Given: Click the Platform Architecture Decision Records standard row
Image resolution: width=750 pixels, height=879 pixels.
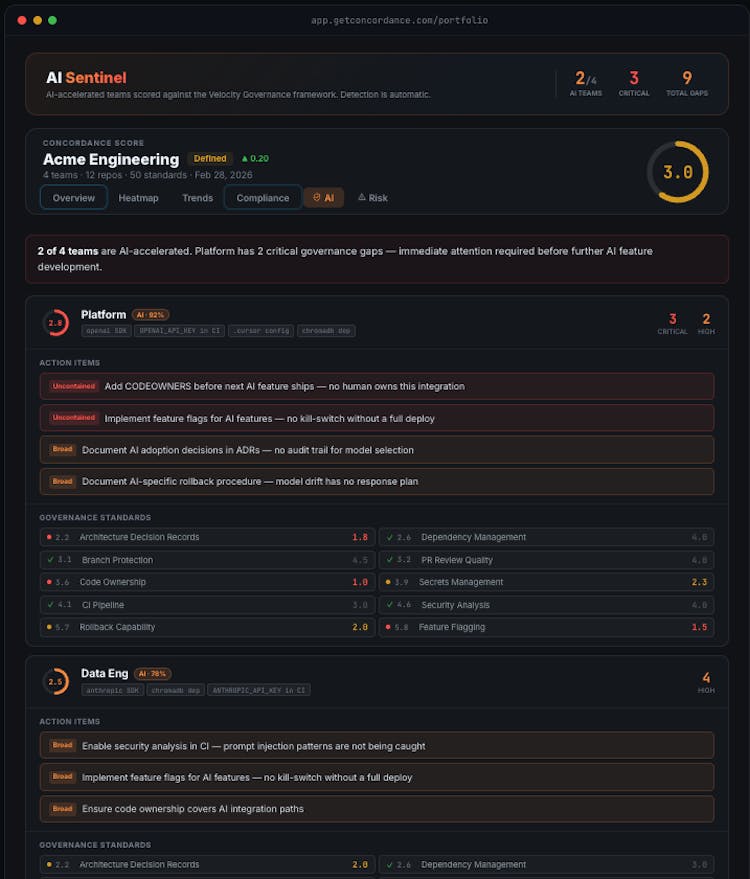Looking at the screenshot, I should click(207, 537).
